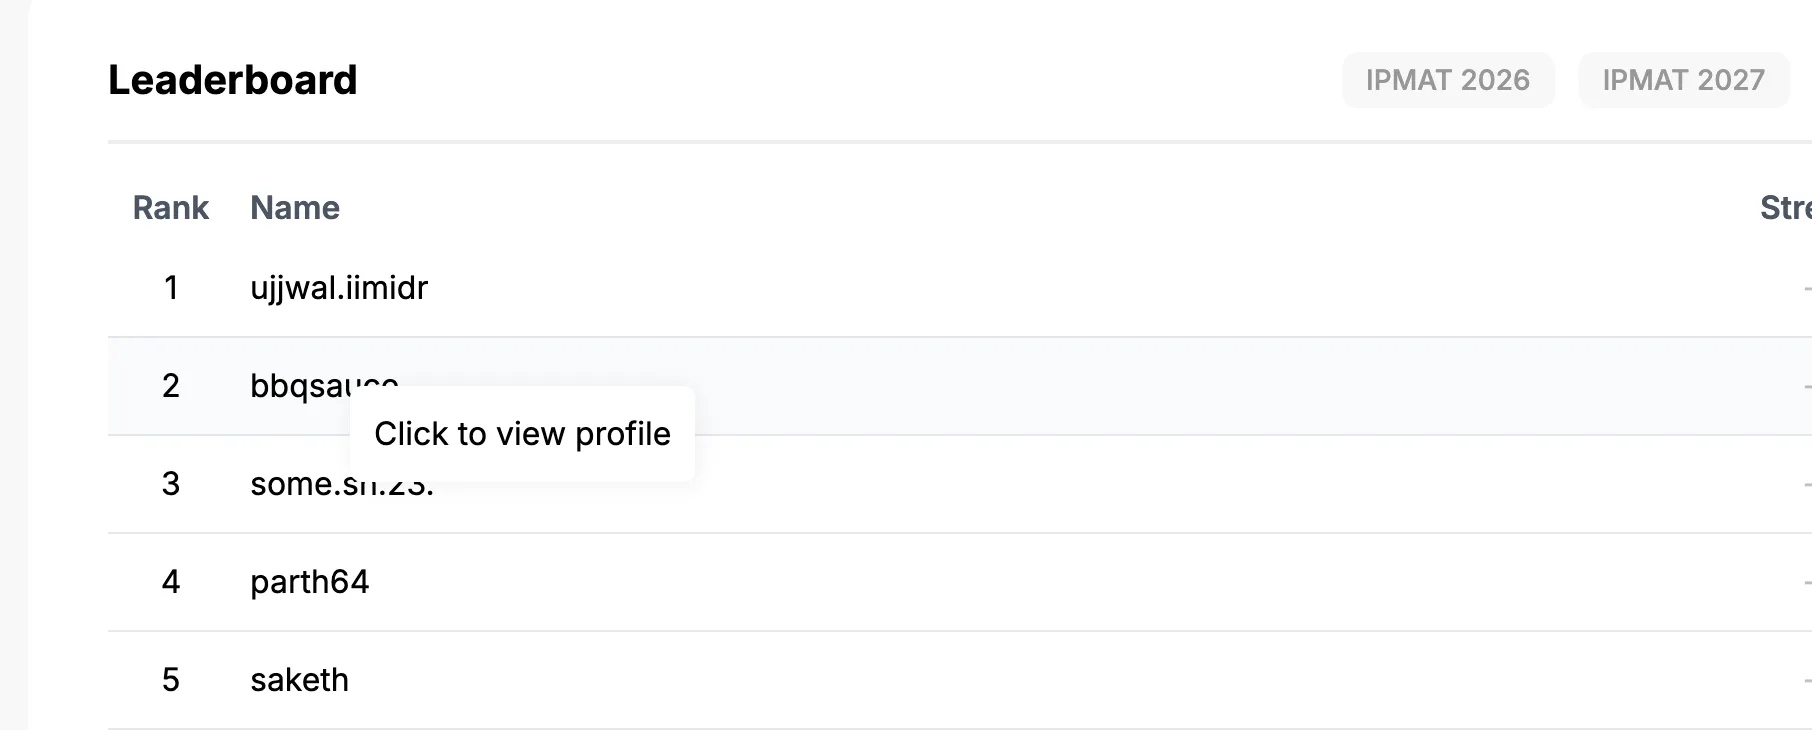The height and width of the screenshot is (730, 1812).
Task: Switch to the IPMAT 2026 tab
Action: click(1448, 80)
